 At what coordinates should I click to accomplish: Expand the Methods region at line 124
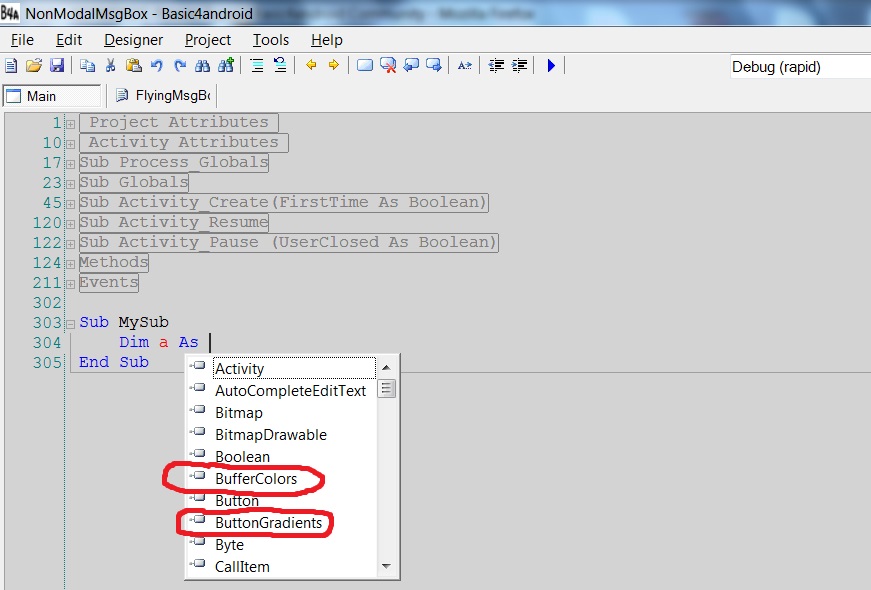point(71,264)
